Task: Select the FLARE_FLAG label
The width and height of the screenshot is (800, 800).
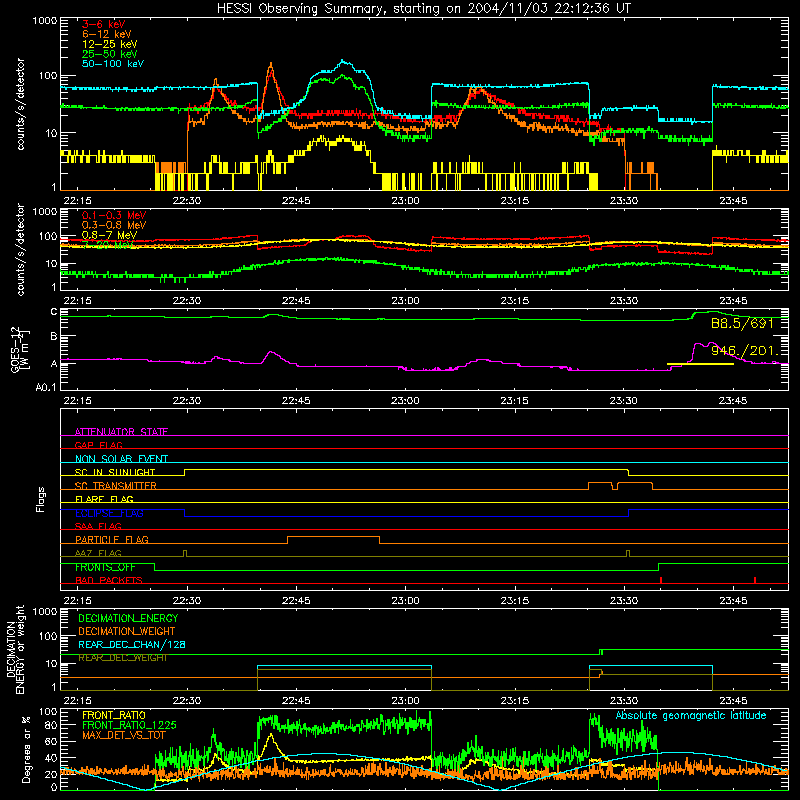Action: point(104,499)
